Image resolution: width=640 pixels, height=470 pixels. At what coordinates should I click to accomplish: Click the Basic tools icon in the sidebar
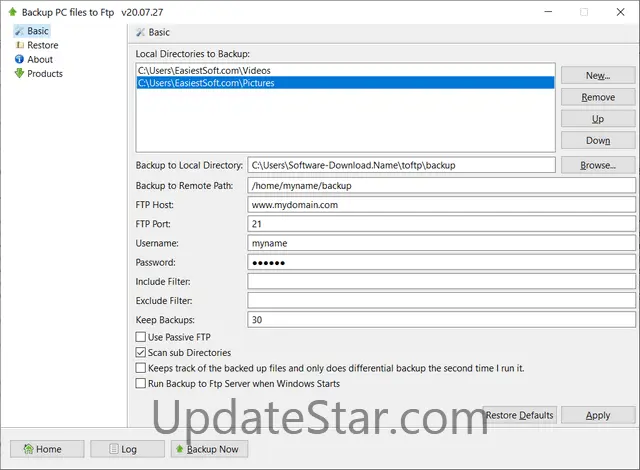(x=19, y=31)
